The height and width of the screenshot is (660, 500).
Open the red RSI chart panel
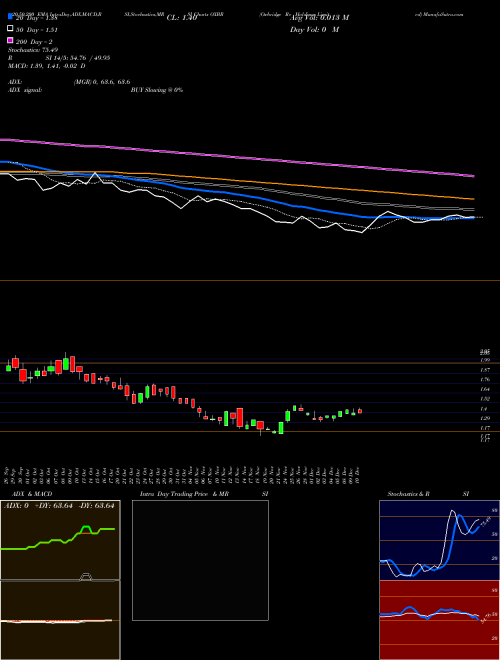[x=439, y=620]
